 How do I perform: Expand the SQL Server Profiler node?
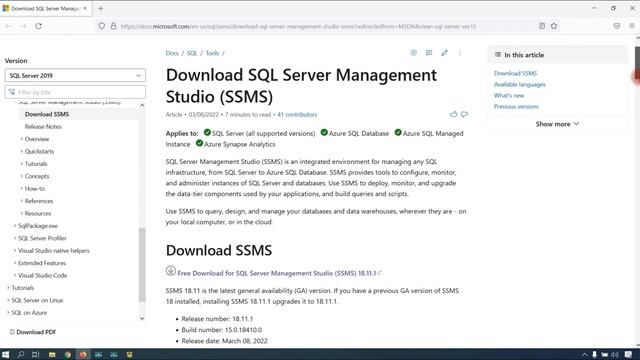point(15,238)
